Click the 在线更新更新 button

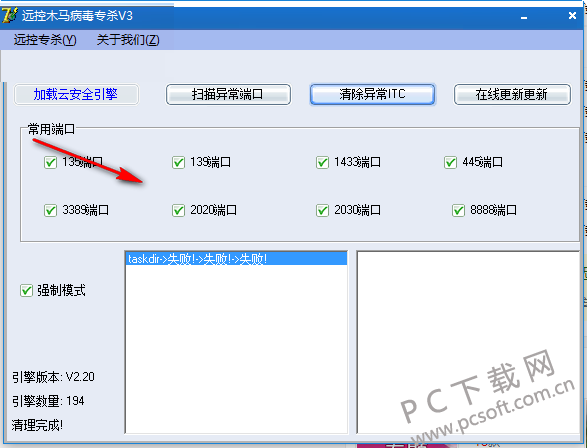[x=513, y=94]
